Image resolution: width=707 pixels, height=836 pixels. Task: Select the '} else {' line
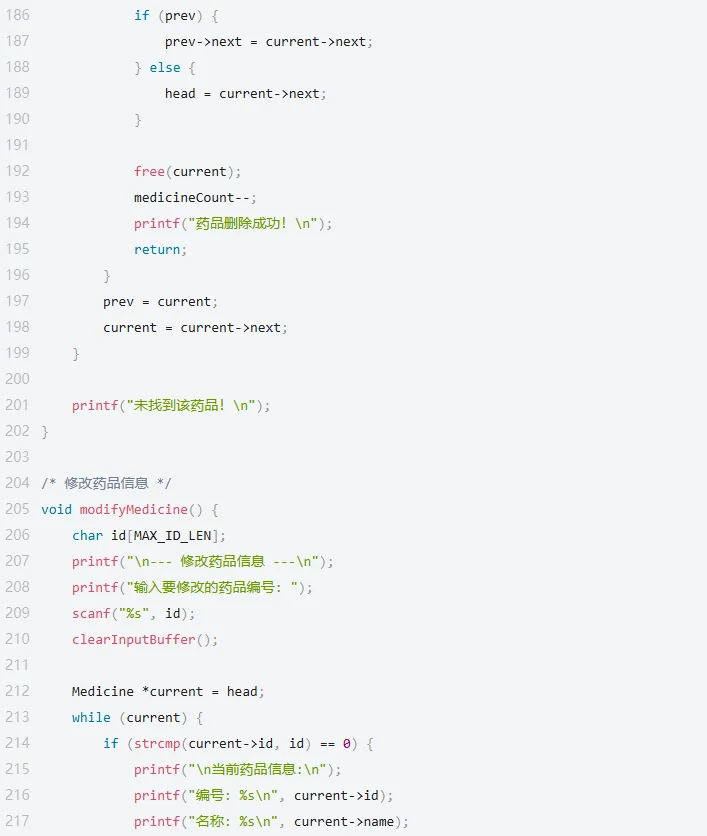[x=165, y=68]
